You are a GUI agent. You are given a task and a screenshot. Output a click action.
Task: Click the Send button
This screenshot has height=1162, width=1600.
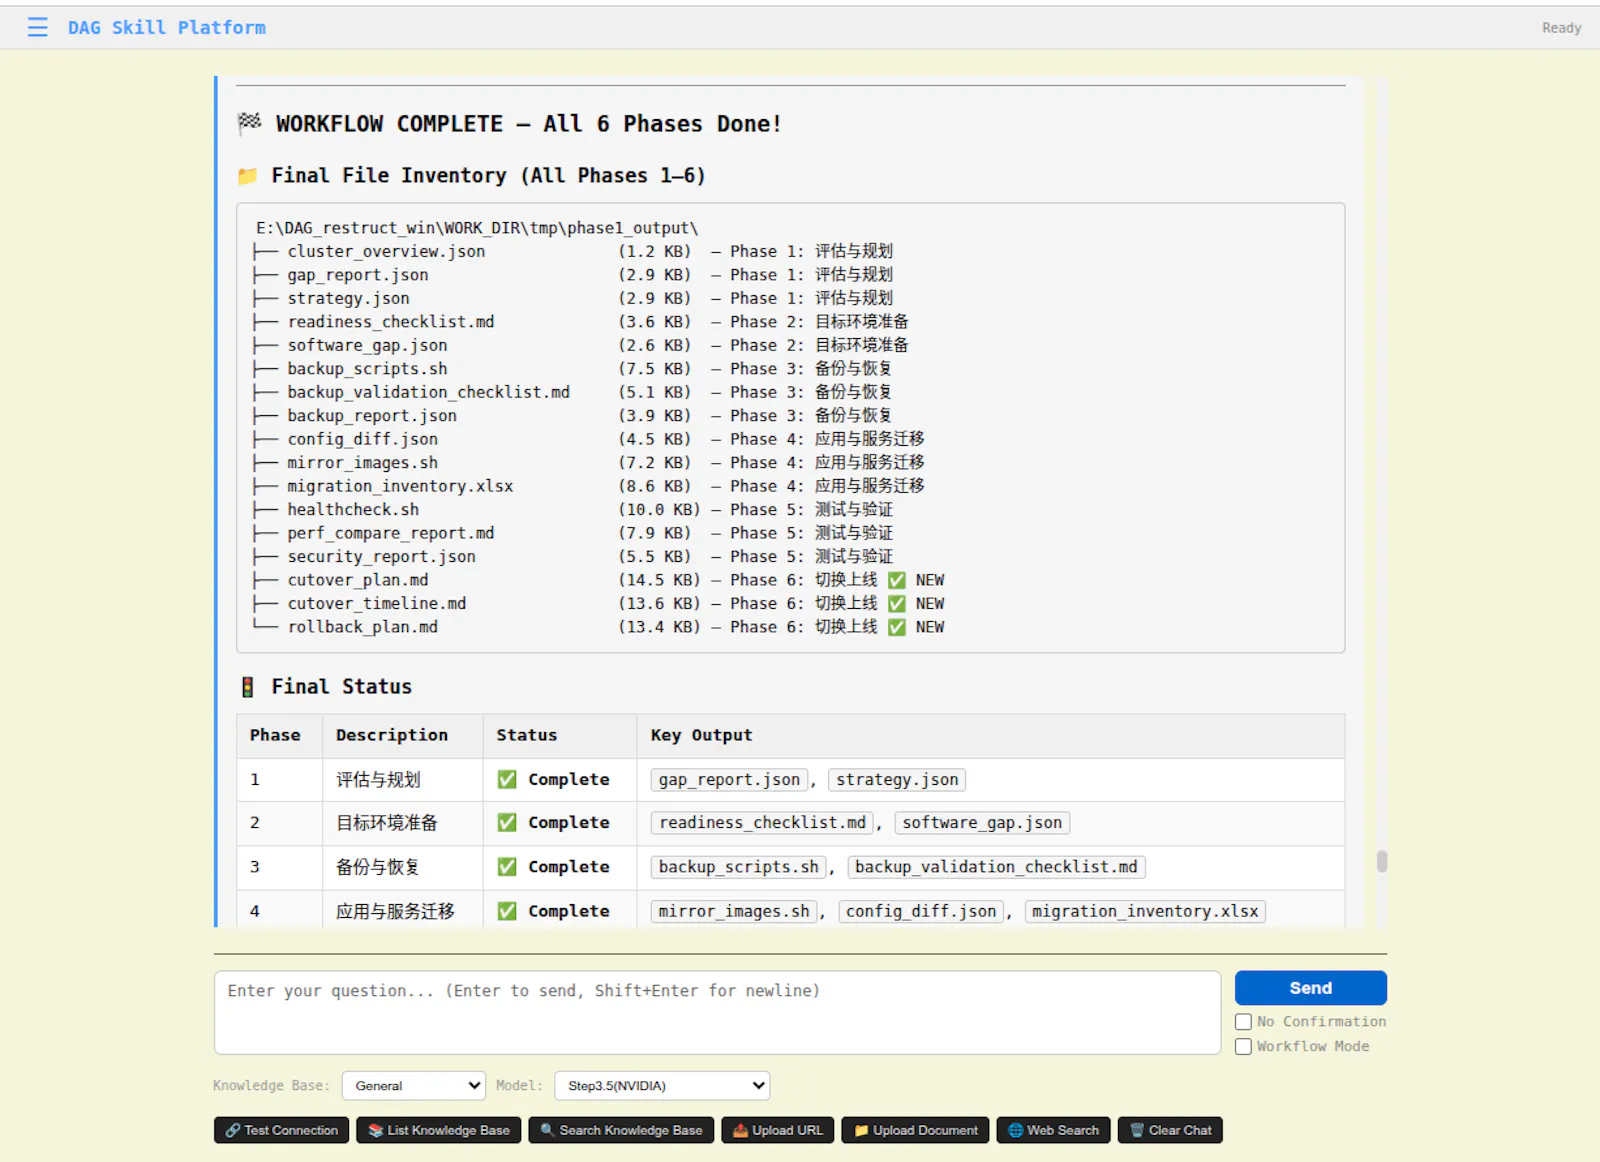[x=1310, y=988]
